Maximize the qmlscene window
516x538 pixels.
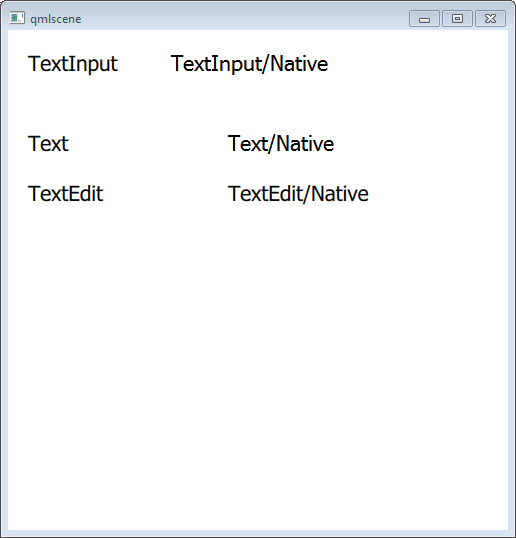click(457, 19)
